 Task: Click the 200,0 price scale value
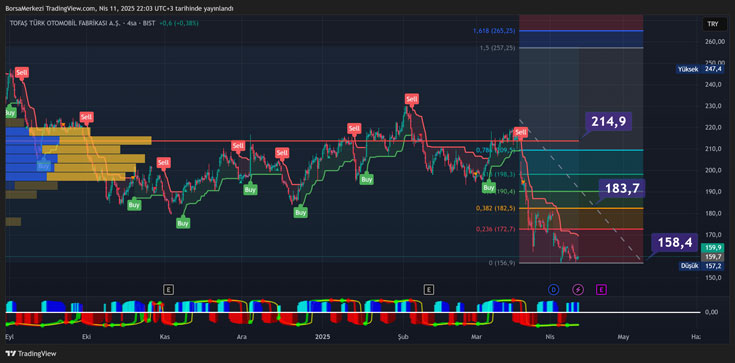(712, 170)
